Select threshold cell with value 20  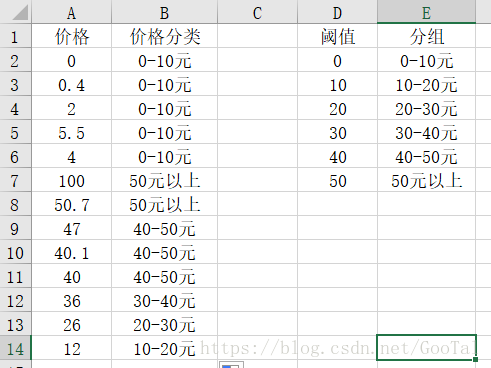337,108
